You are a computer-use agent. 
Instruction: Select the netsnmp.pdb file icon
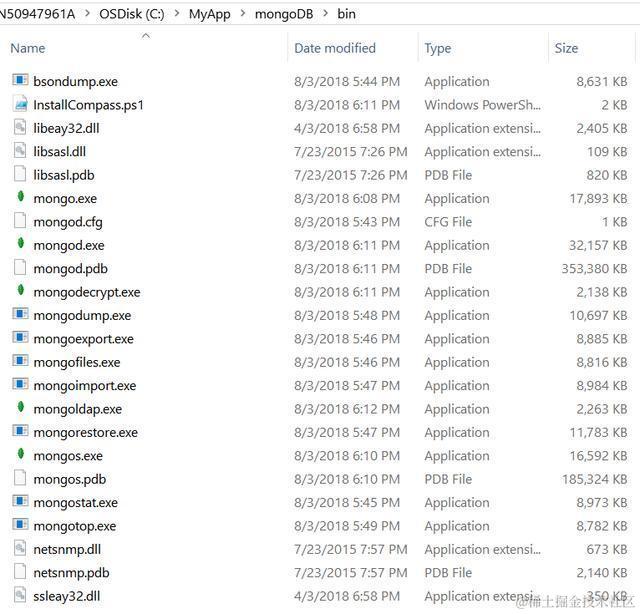pyautogui.click(x=20, y=571)
